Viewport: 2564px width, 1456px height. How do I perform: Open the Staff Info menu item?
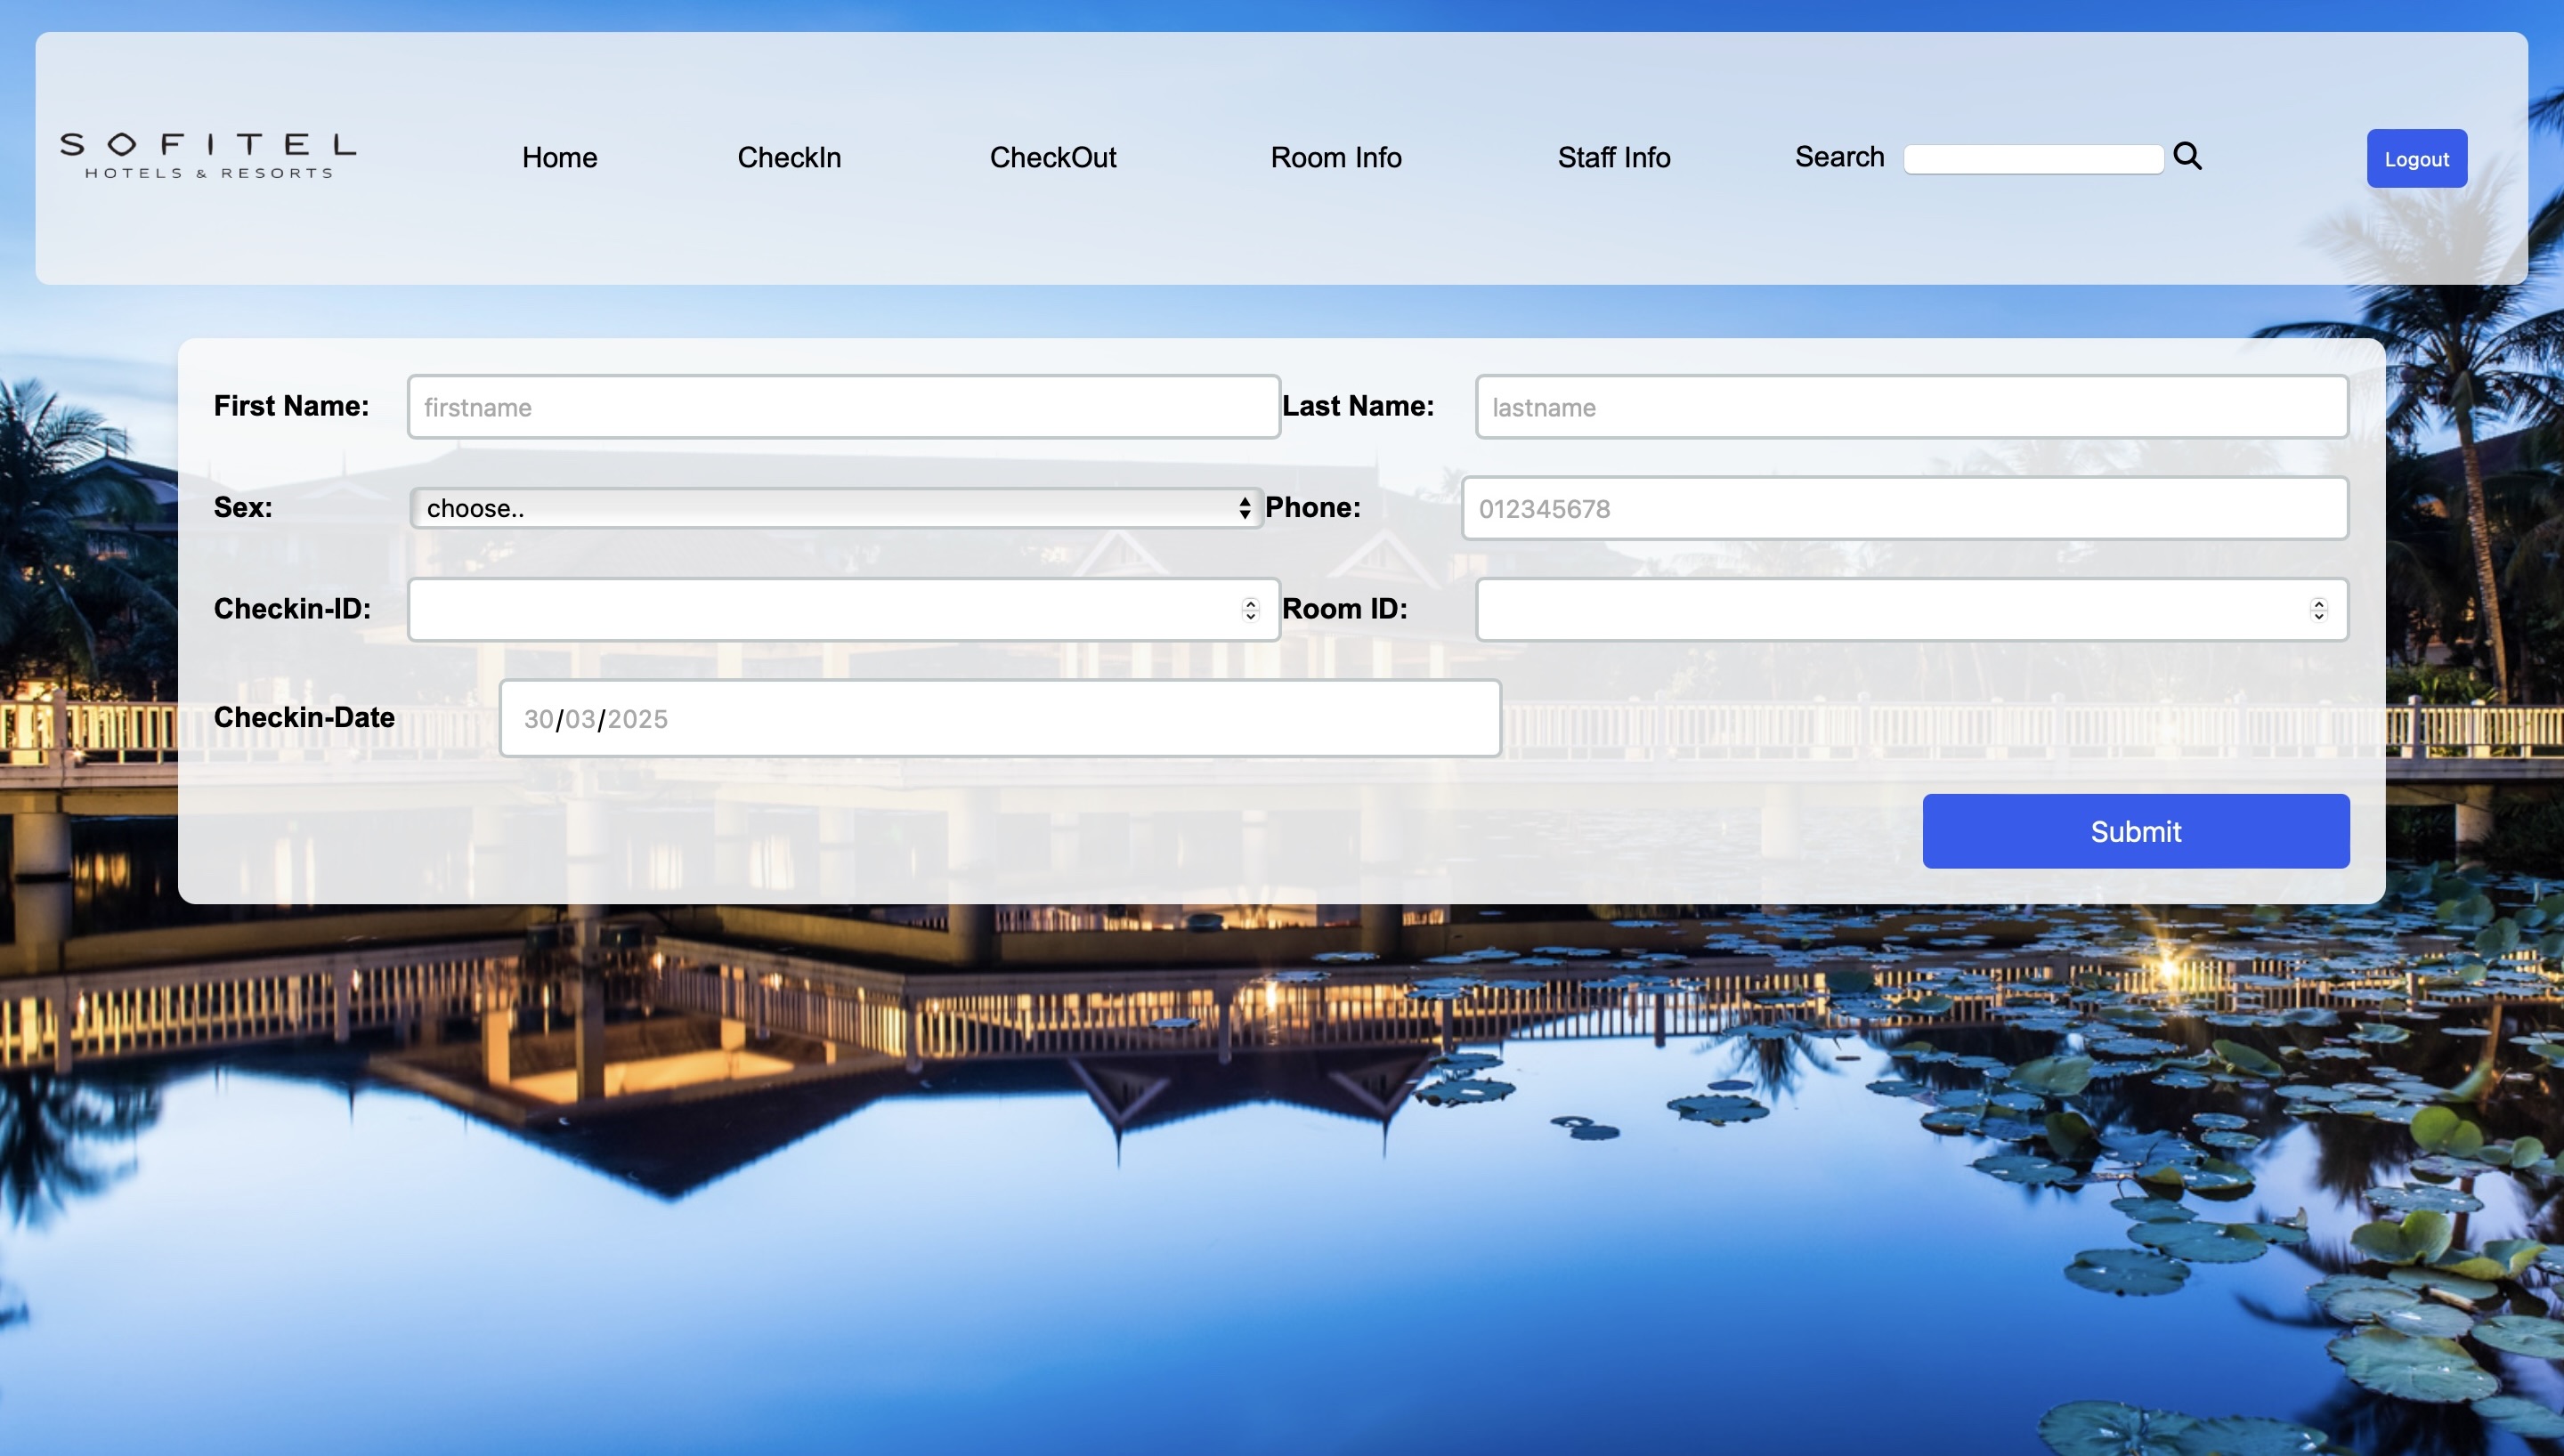tap(1613, 157)
